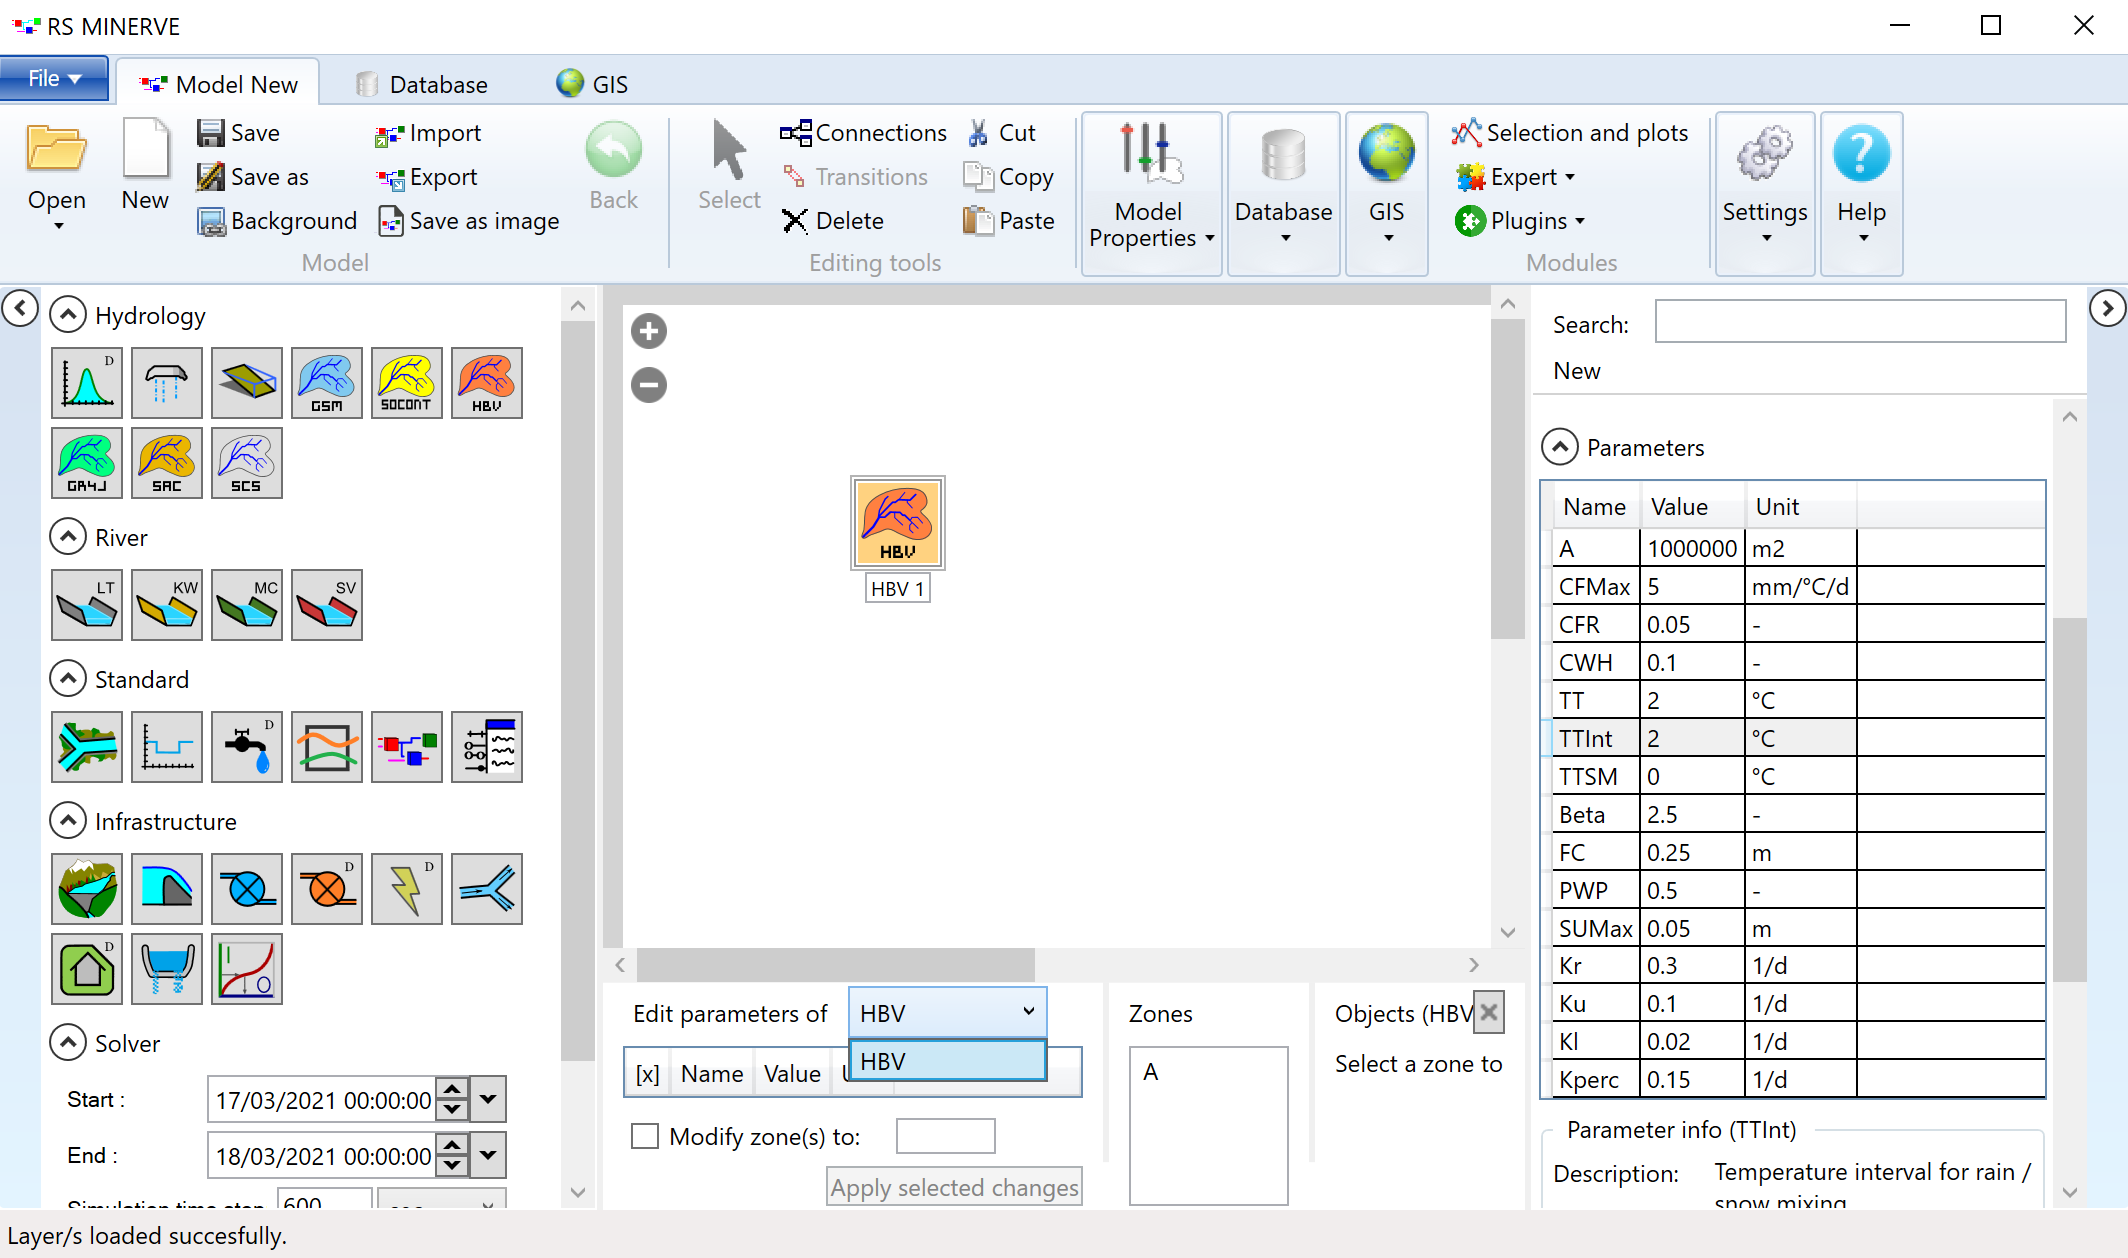Select the green house consumer icon
The height and width of the screenshot is (1258, 2128).
pos(87,969)
